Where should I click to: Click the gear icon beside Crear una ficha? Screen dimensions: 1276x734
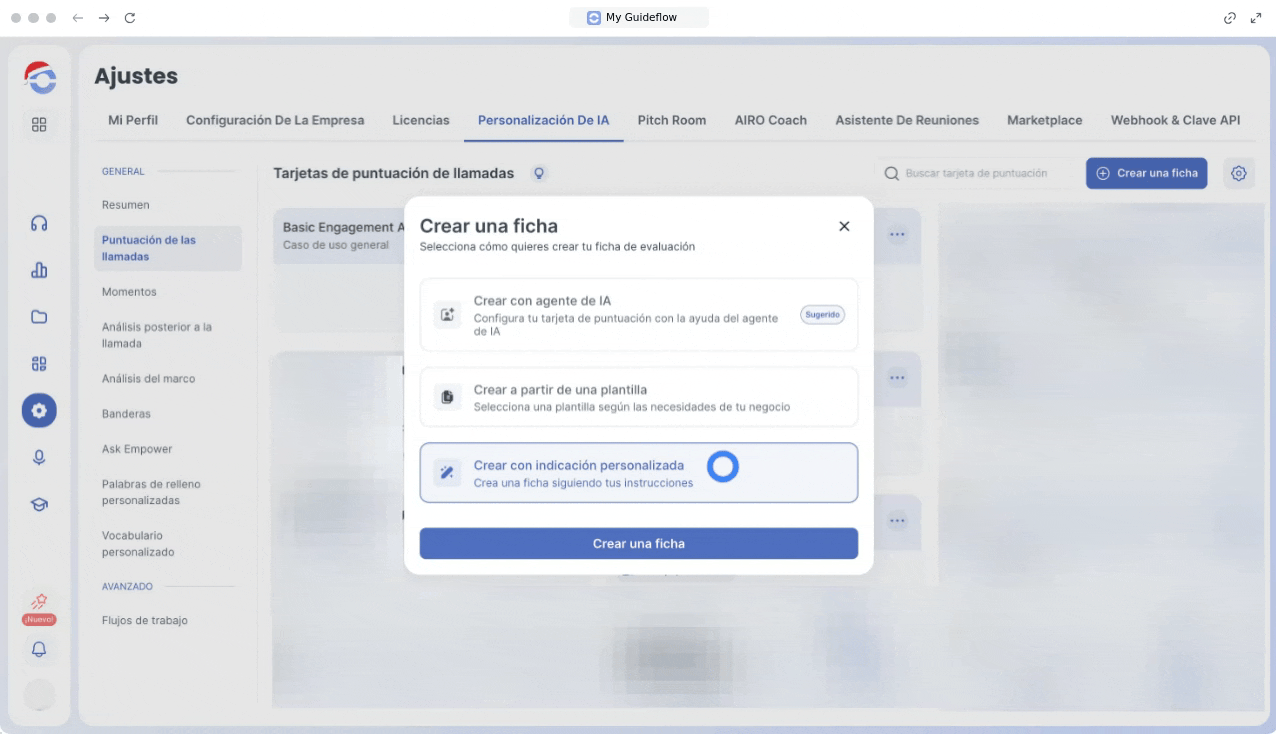tap(1238, 173)
